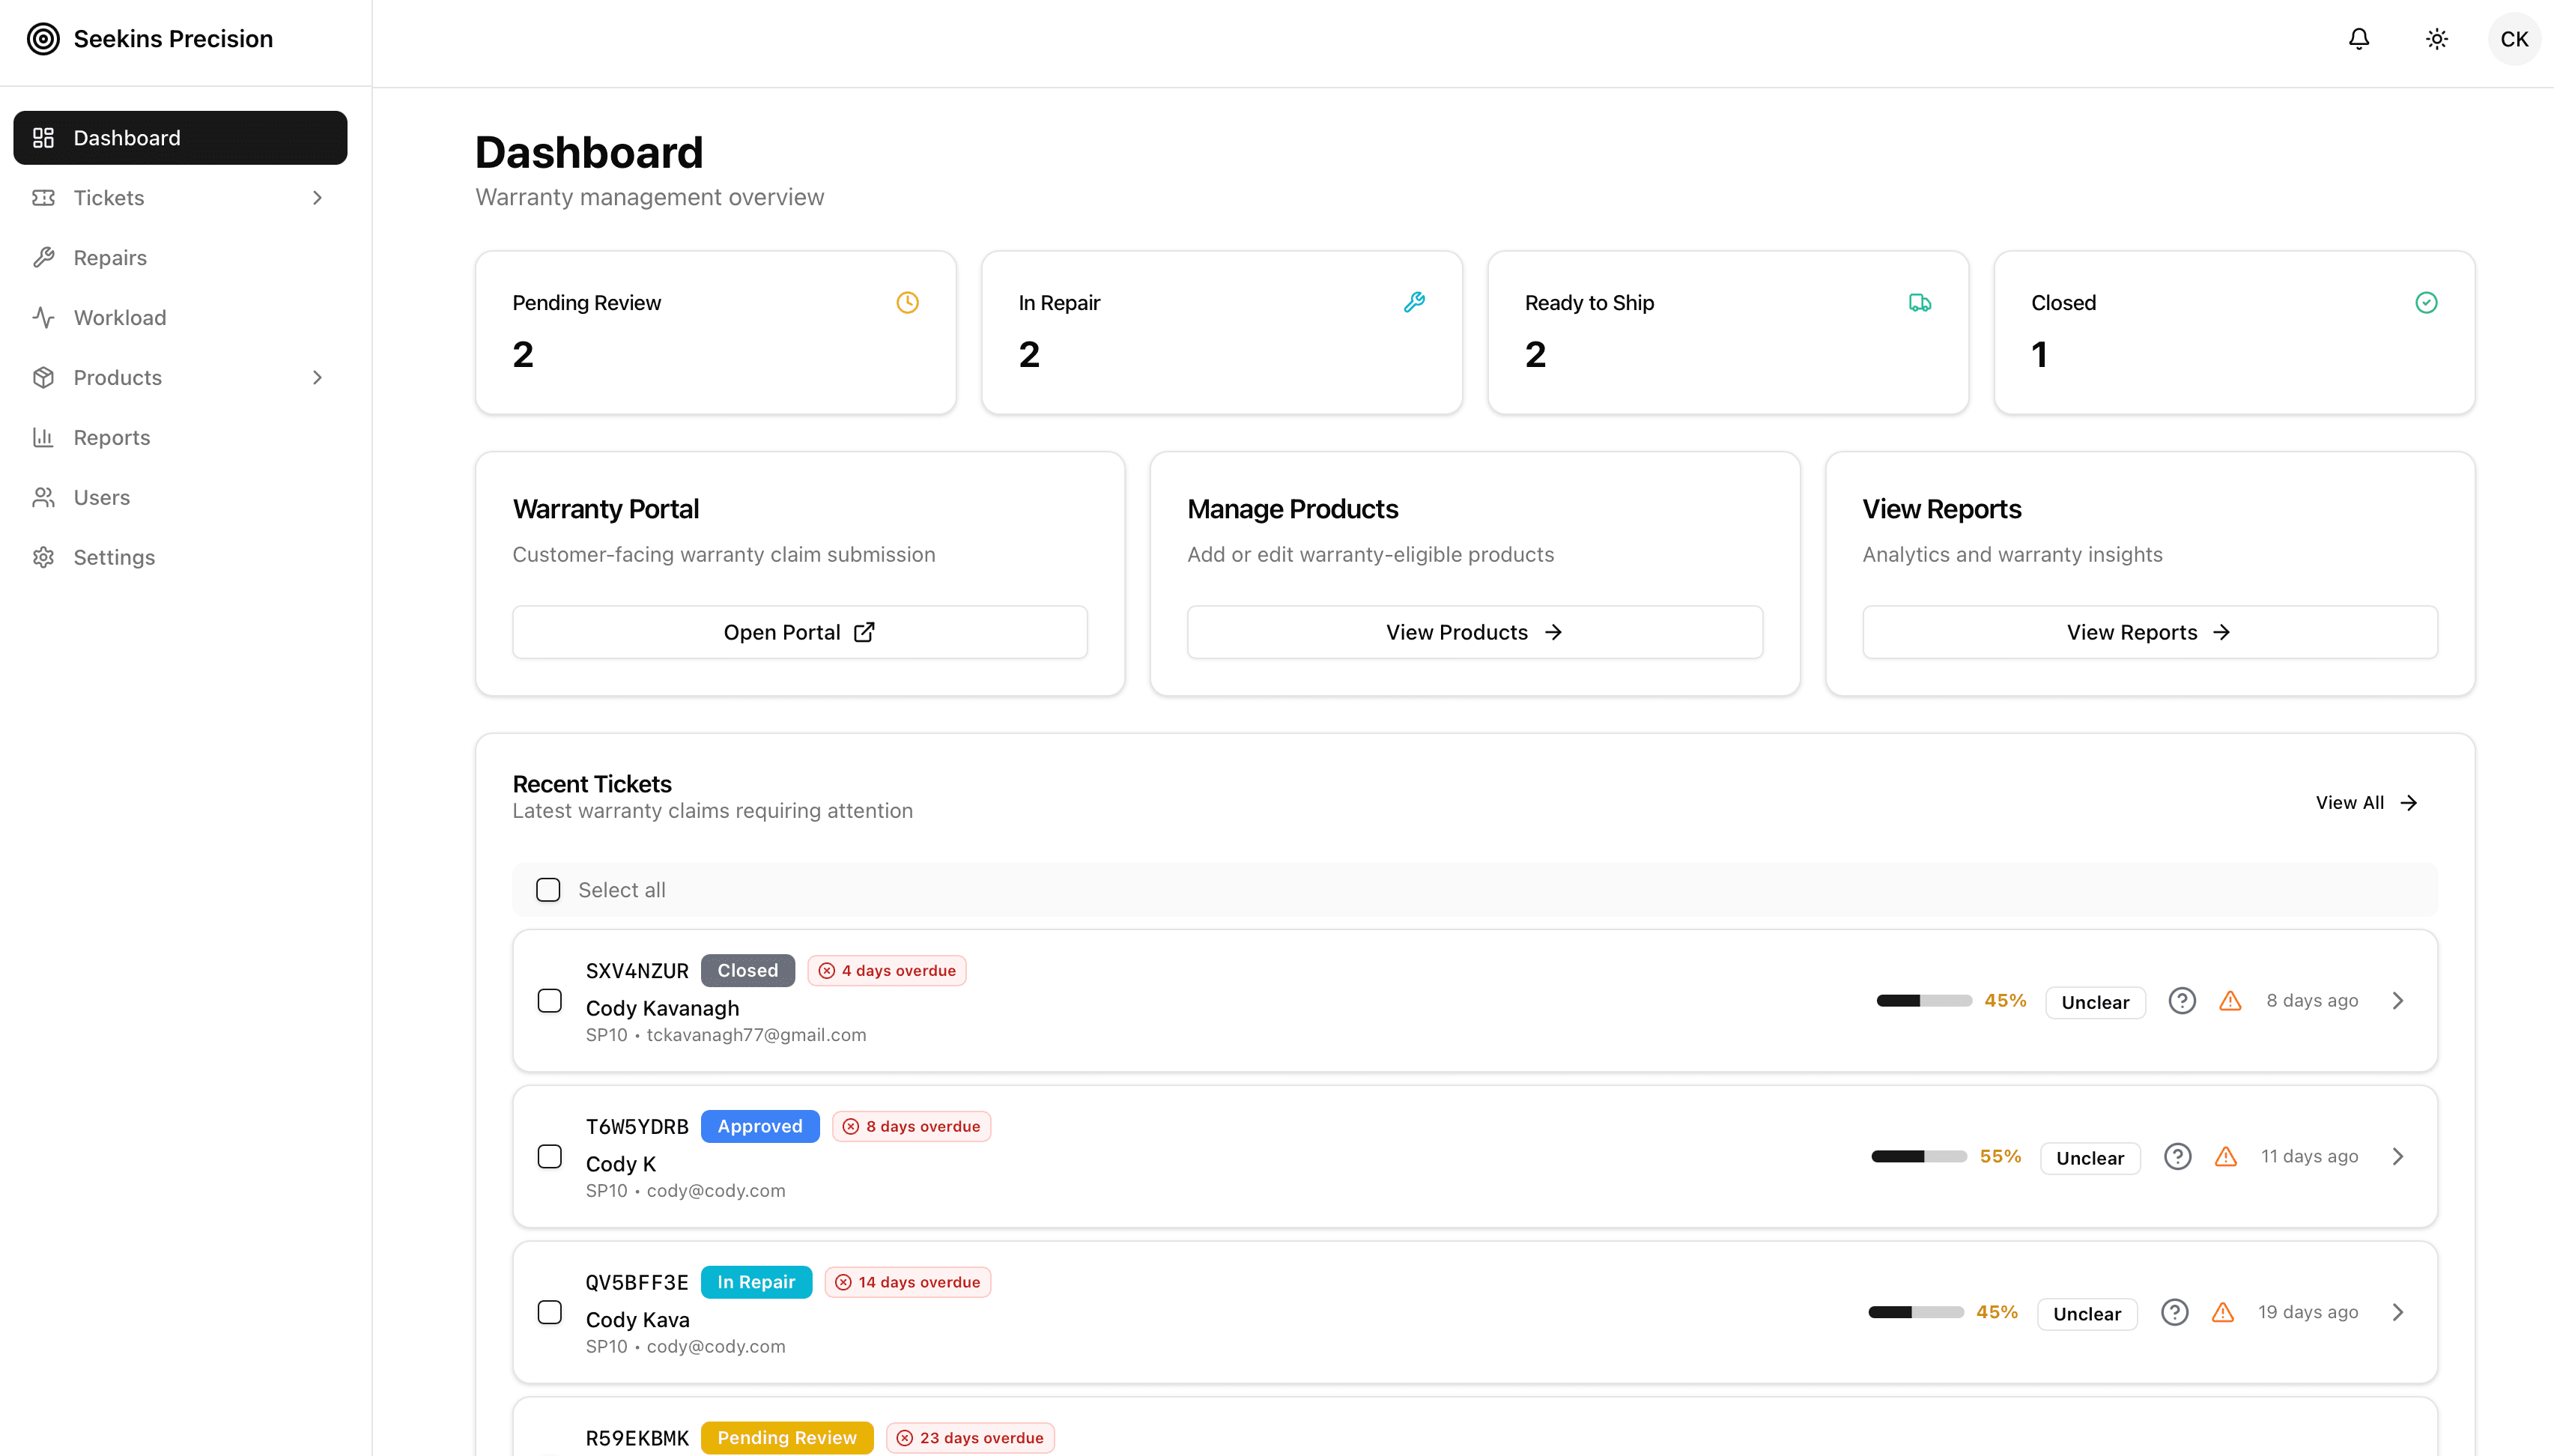Screen dimensions: 2554x1456
Task: Click the question mark icon on T6W5YDRB ticket
Action: point(2177,1156)
